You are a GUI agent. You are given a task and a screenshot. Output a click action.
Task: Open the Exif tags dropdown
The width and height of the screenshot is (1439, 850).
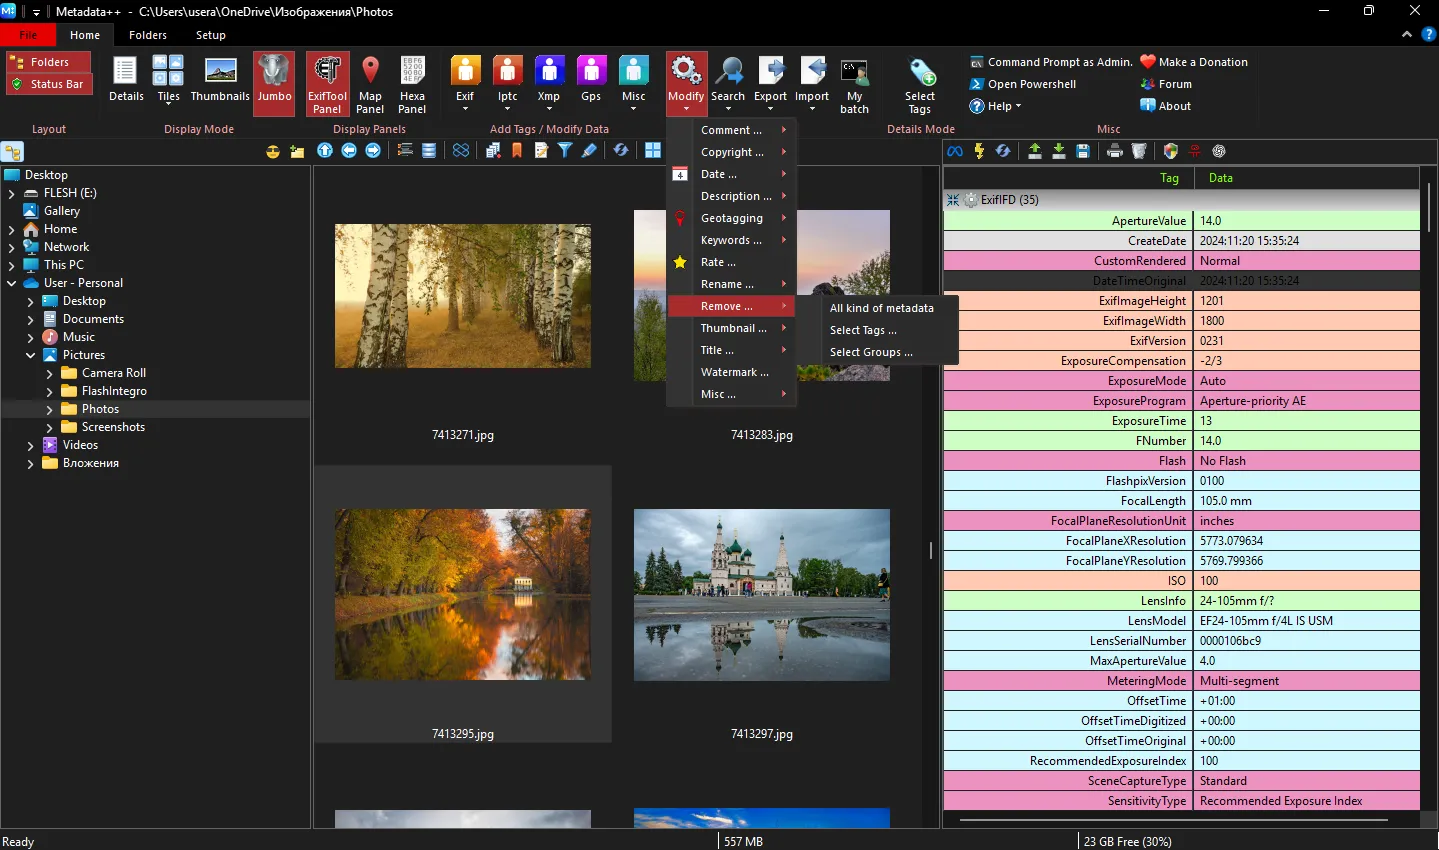(465, 84)
